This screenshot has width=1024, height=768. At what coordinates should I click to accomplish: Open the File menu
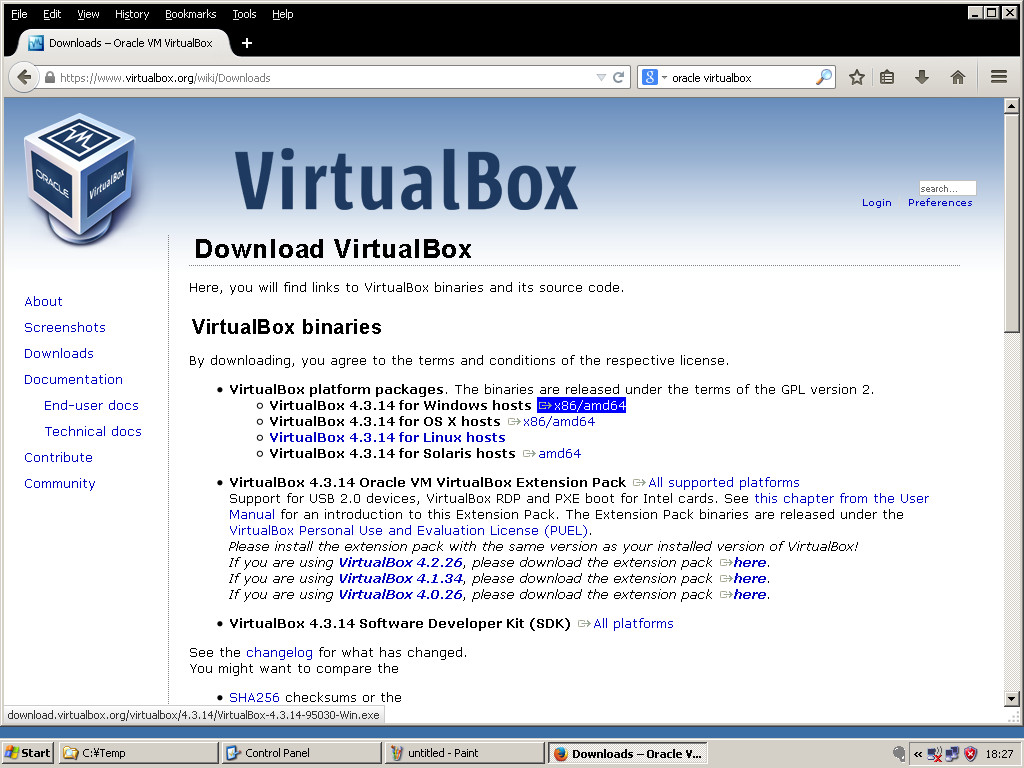[x=19, y=14]
